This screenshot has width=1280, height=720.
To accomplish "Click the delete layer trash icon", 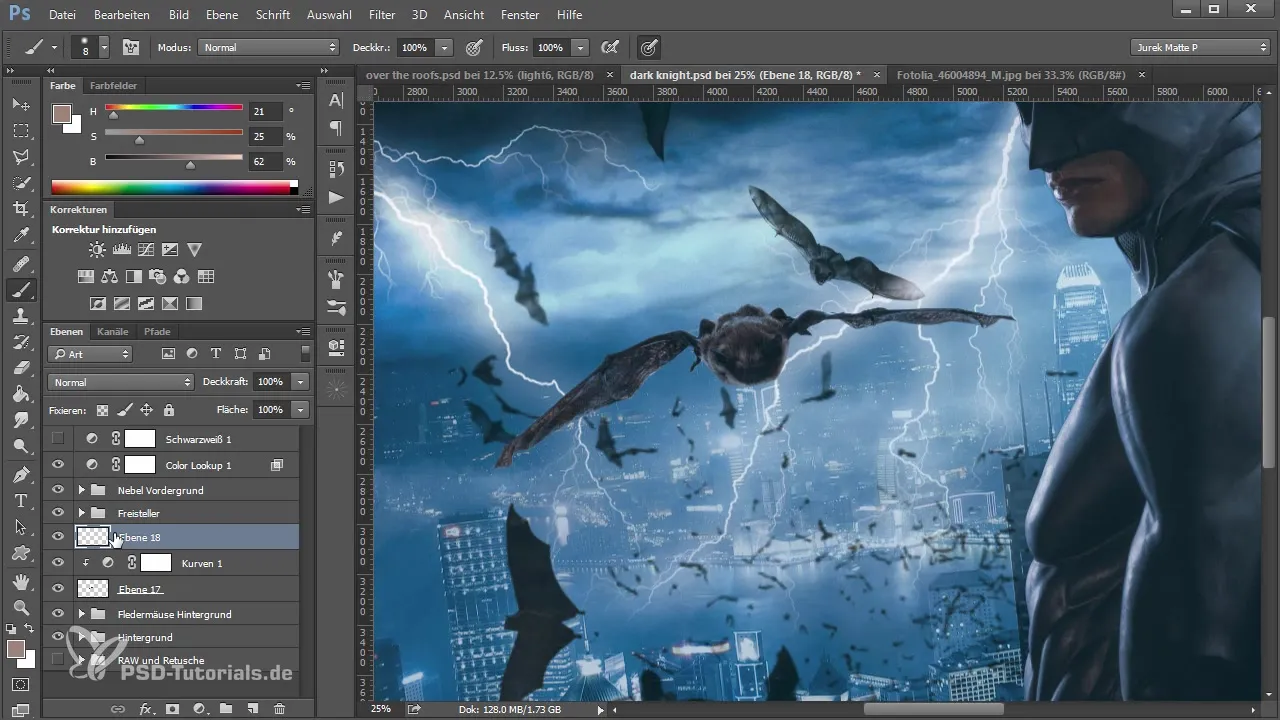I will tap(279, 708).
